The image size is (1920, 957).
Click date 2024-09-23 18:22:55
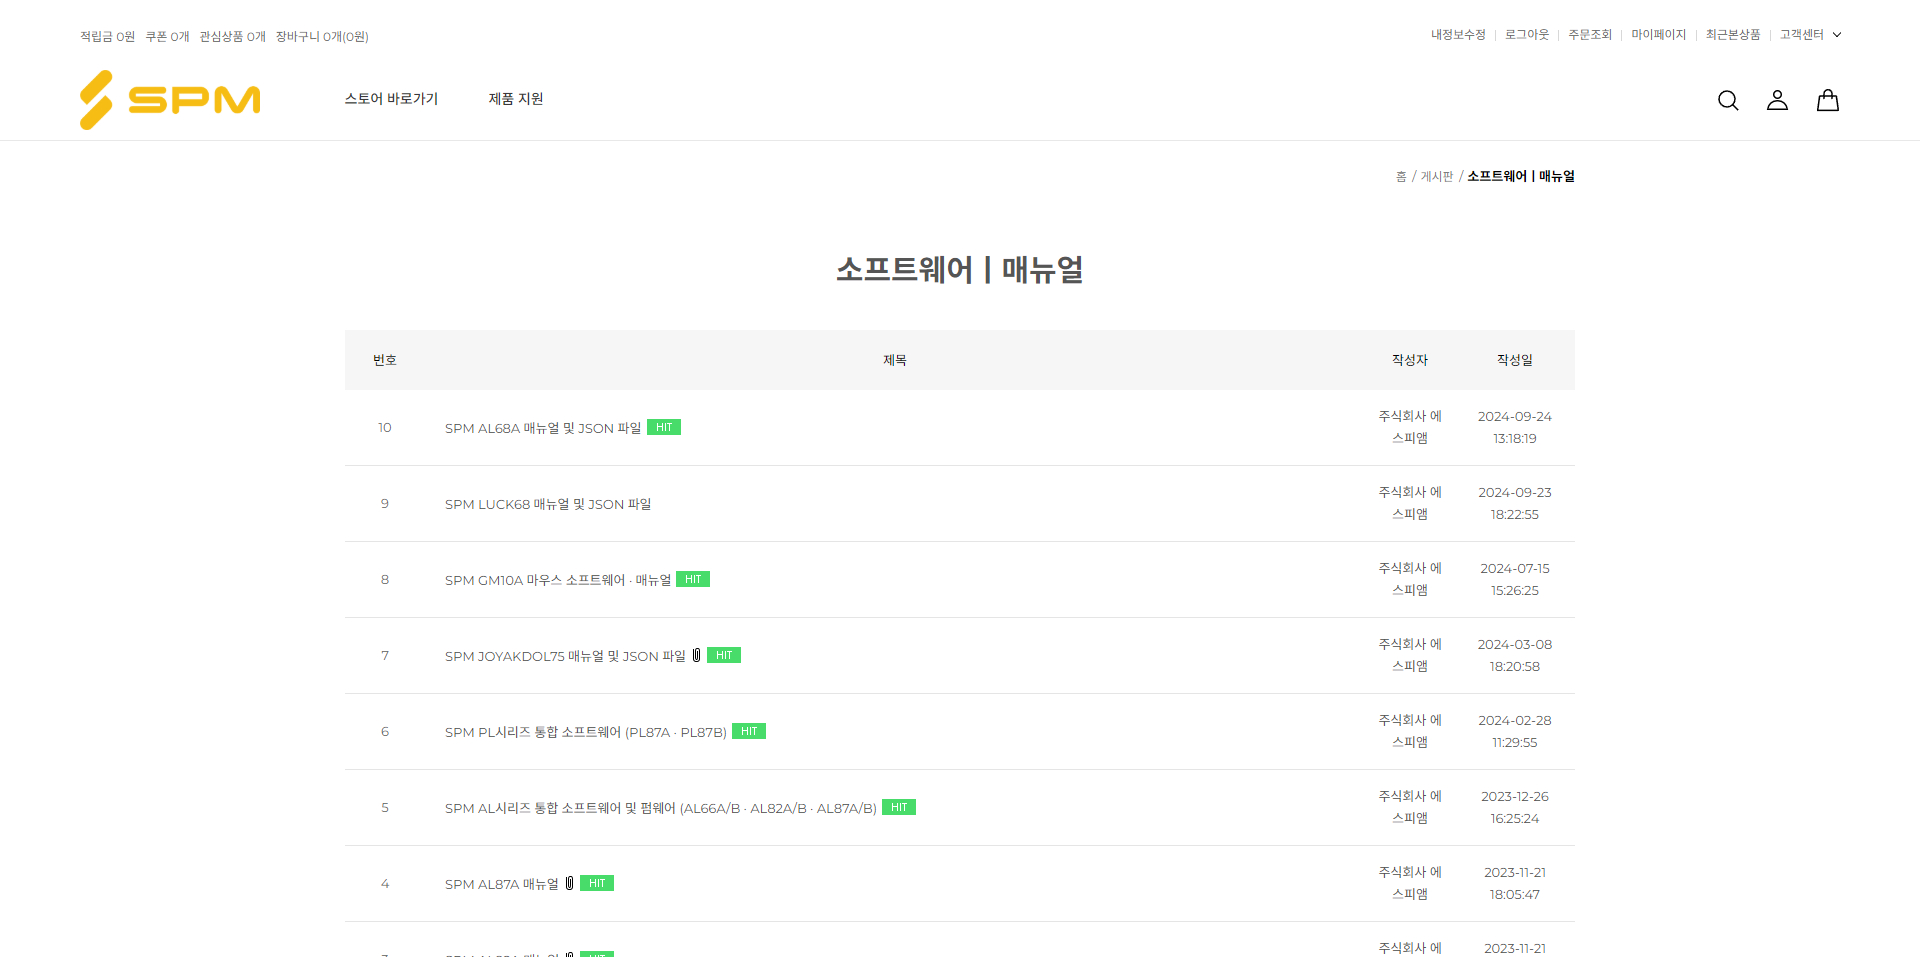point(1515,503)
